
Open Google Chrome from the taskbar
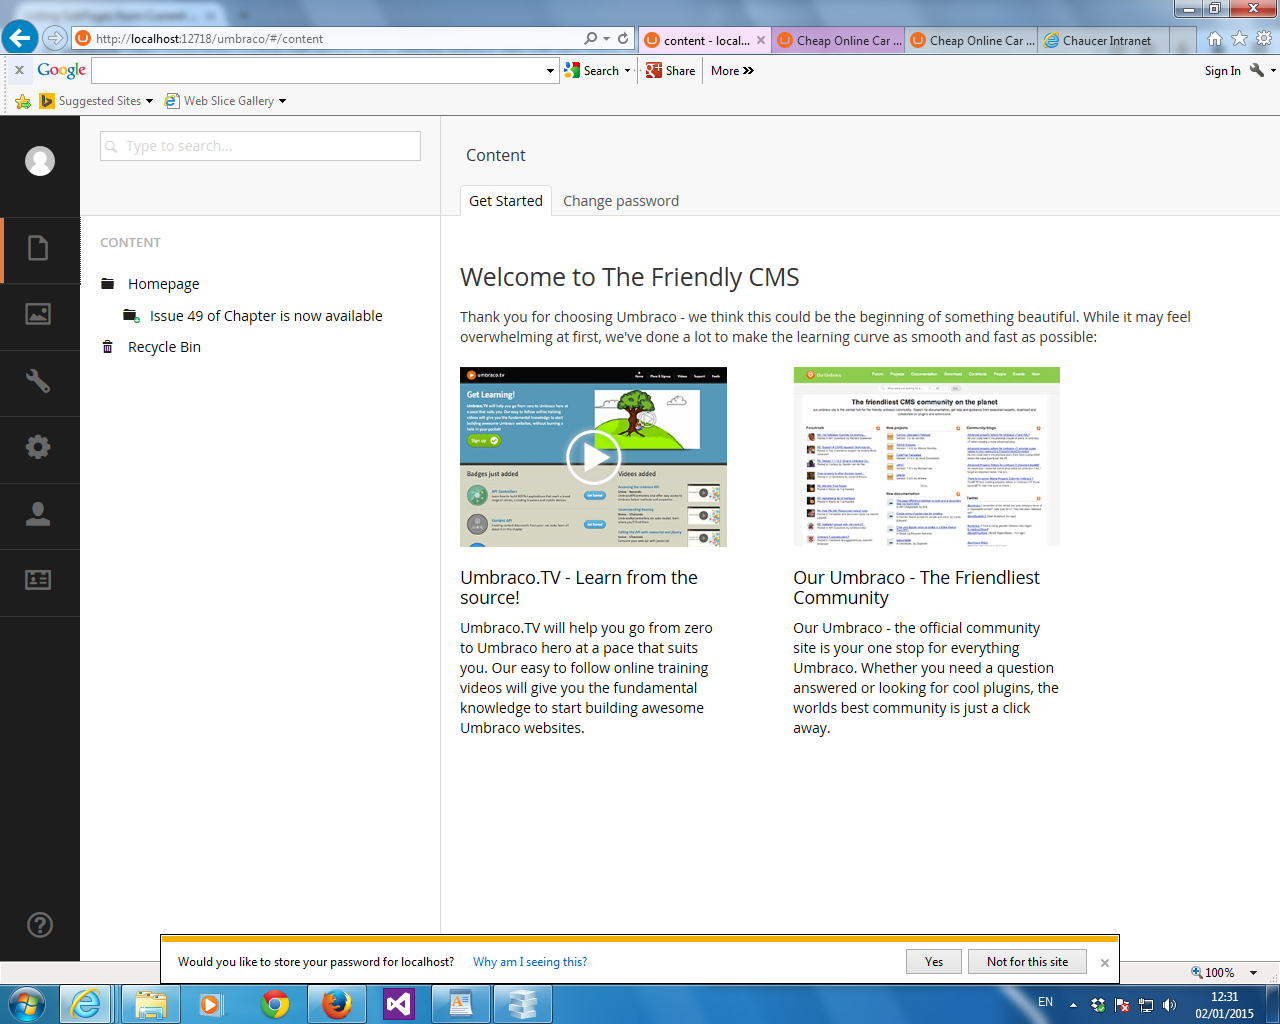coord(275,1004)
